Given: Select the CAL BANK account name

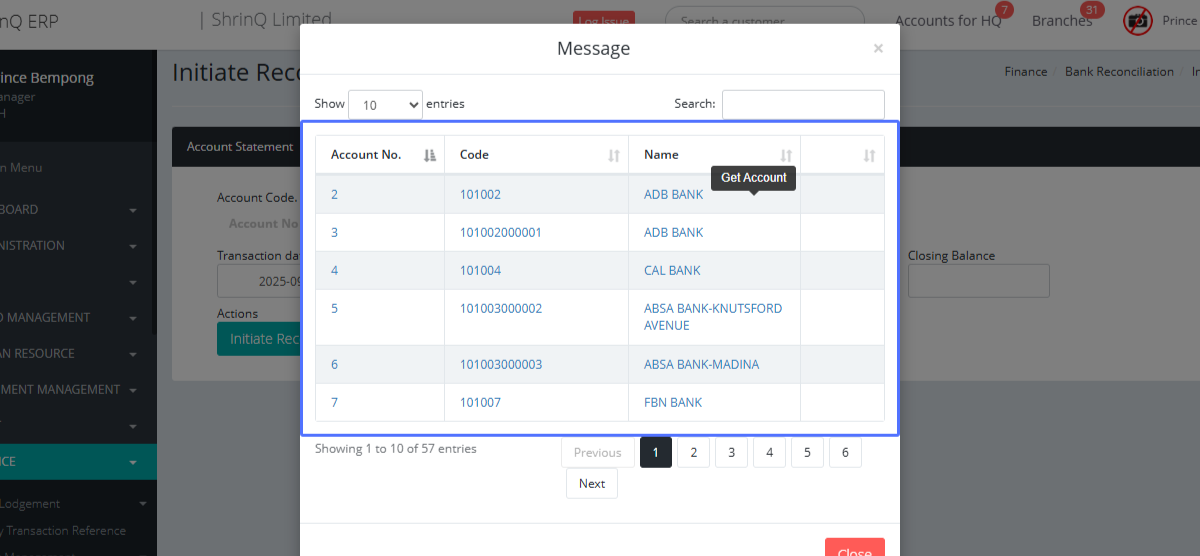Looking at the screenshot, I should 672,271.
